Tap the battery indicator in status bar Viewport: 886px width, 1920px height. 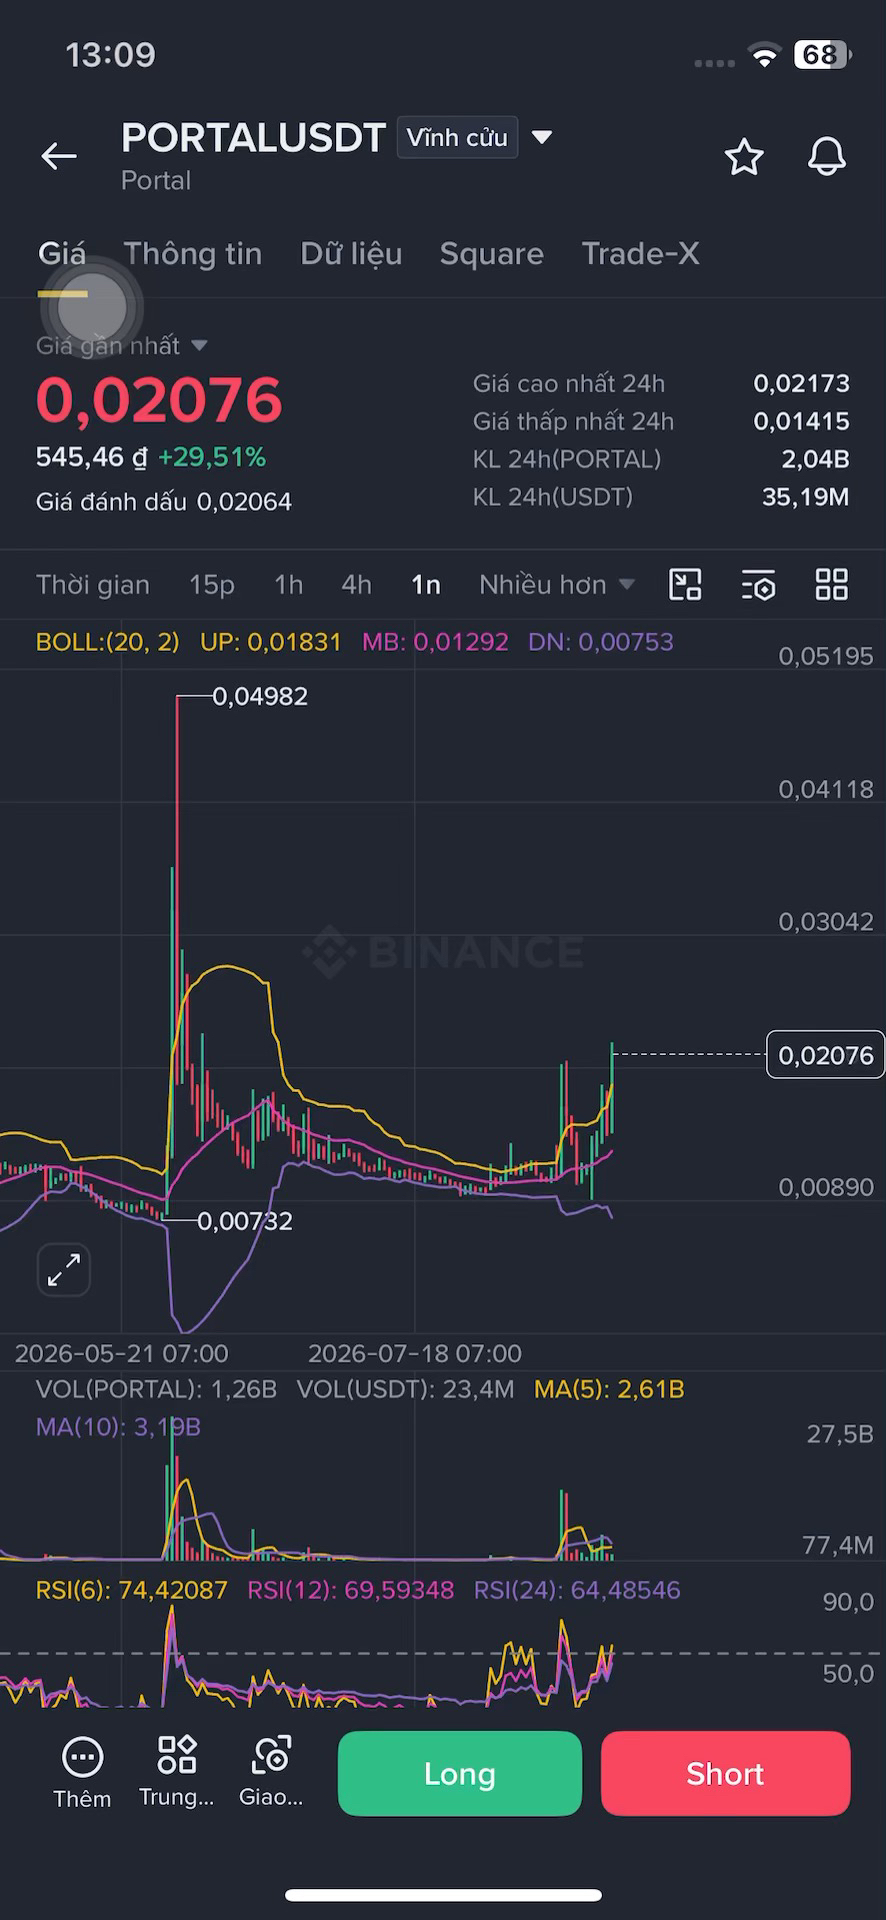pos(822,55)
